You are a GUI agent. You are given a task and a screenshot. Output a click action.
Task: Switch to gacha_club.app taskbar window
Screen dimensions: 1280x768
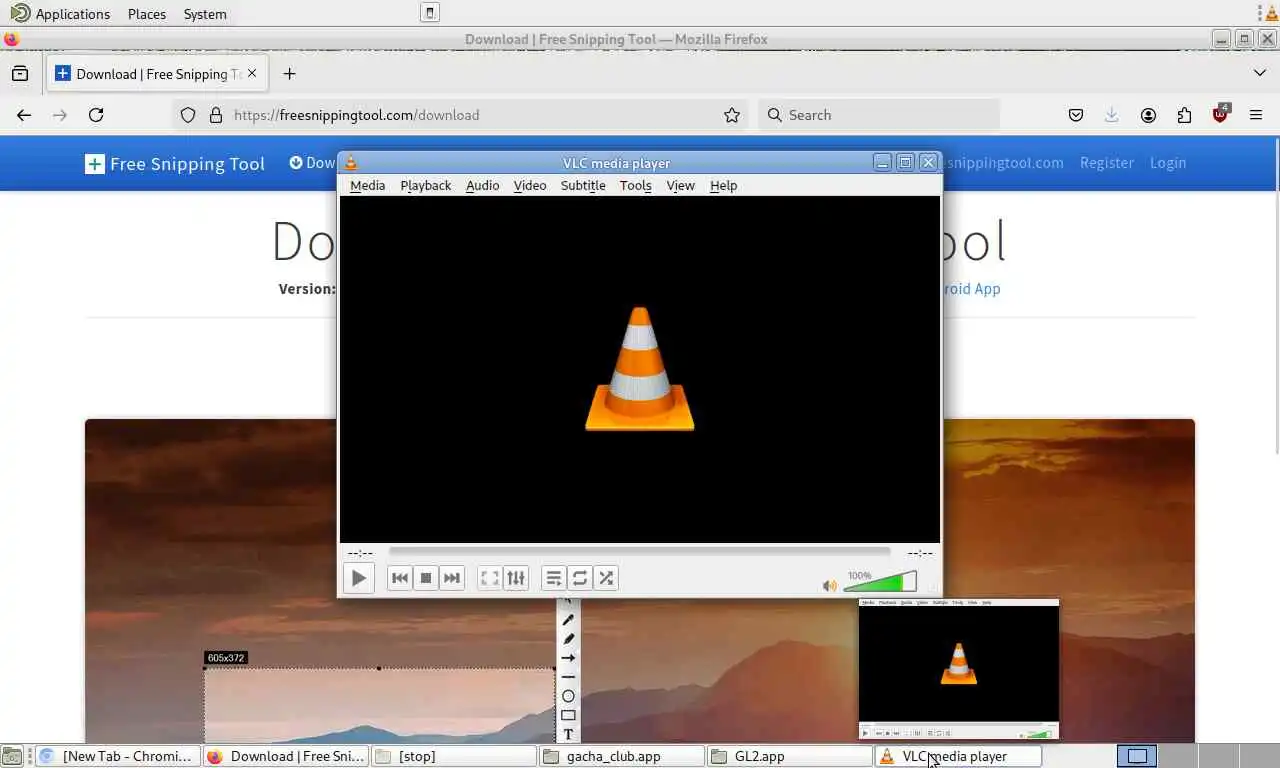tap(622, 756)
